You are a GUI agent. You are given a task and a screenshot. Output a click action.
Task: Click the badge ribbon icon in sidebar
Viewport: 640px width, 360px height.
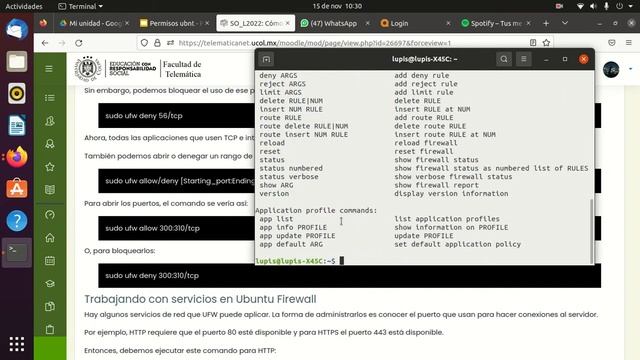50,144
